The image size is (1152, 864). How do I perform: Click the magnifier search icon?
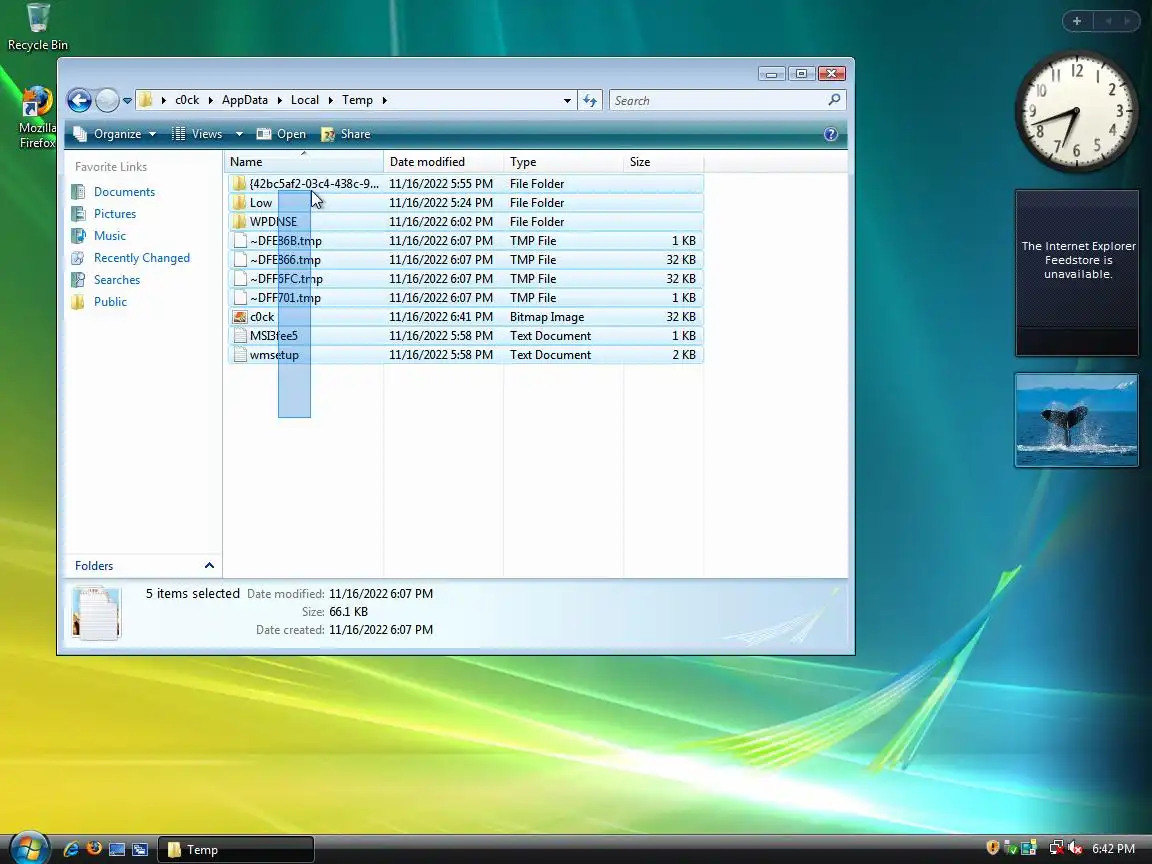click(x=834, y=100)
